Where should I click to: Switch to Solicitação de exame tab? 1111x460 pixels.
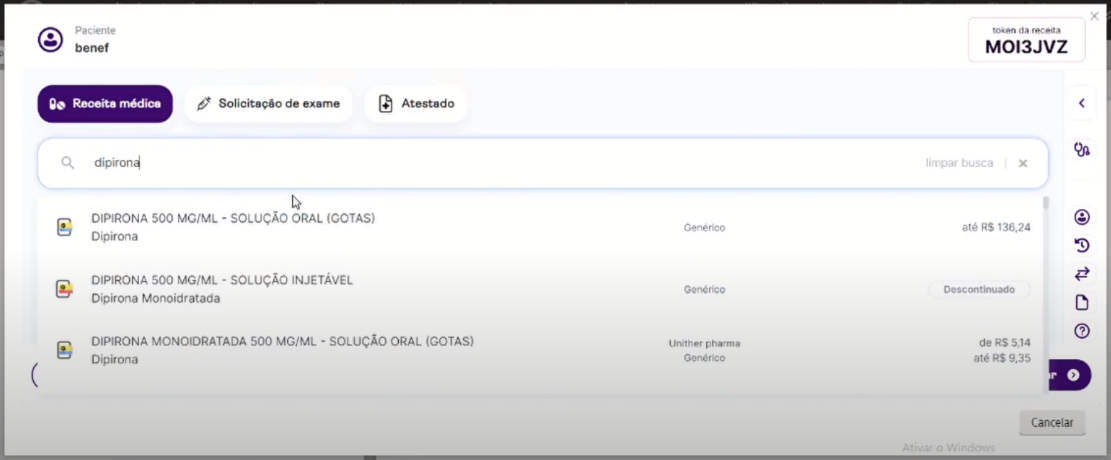[x=269, y=103]
